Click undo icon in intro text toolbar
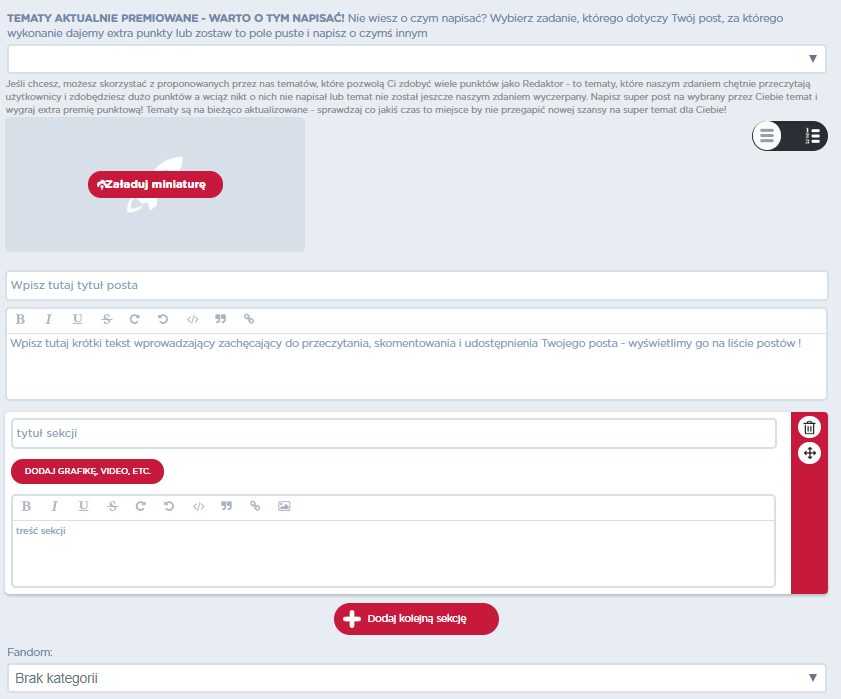Screen dimensions: 841x699 (163, 319)
